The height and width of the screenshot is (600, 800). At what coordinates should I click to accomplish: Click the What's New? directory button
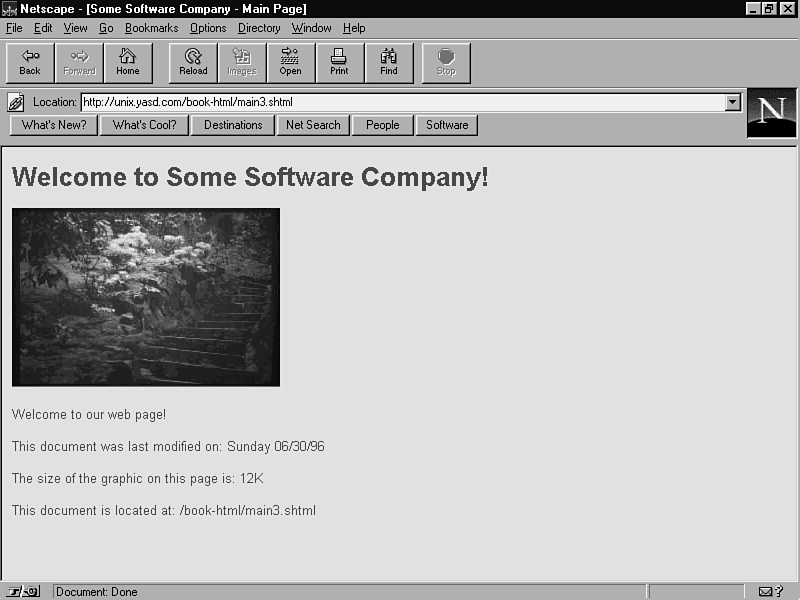[54, 125]
